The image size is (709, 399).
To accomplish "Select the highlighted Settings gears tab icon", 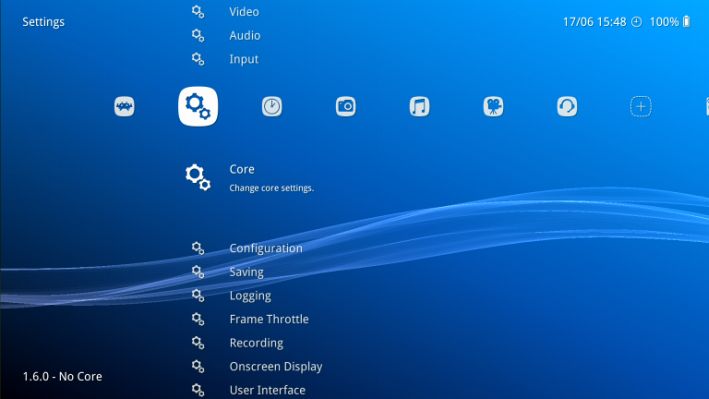I will point(198,106).
